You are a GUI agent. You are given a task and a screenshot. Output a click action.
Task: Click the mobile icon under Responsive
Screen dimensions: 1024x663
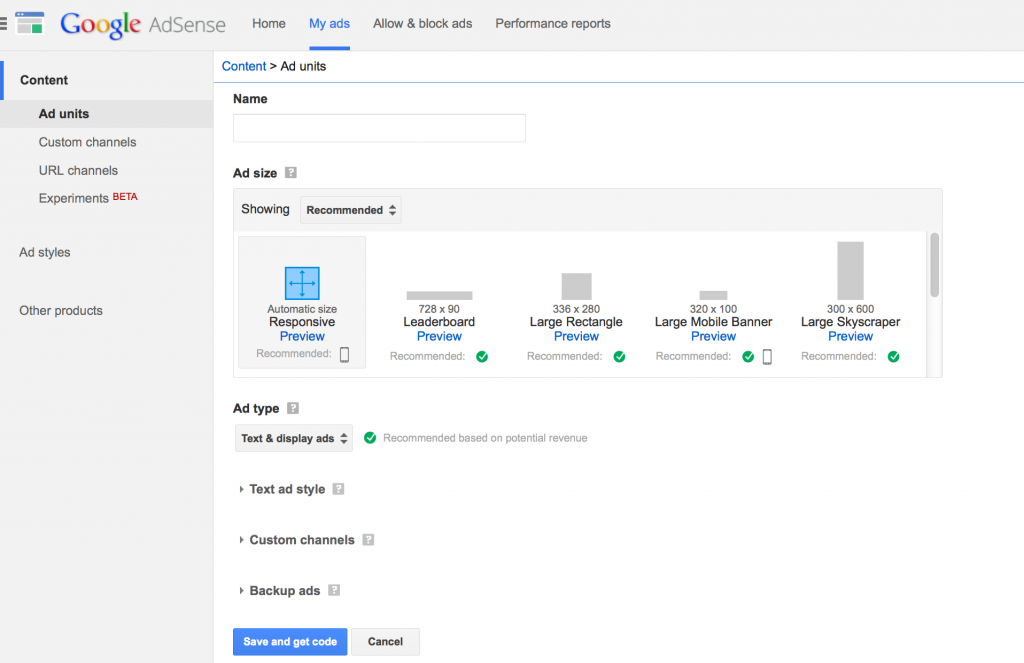click(344, 354)
